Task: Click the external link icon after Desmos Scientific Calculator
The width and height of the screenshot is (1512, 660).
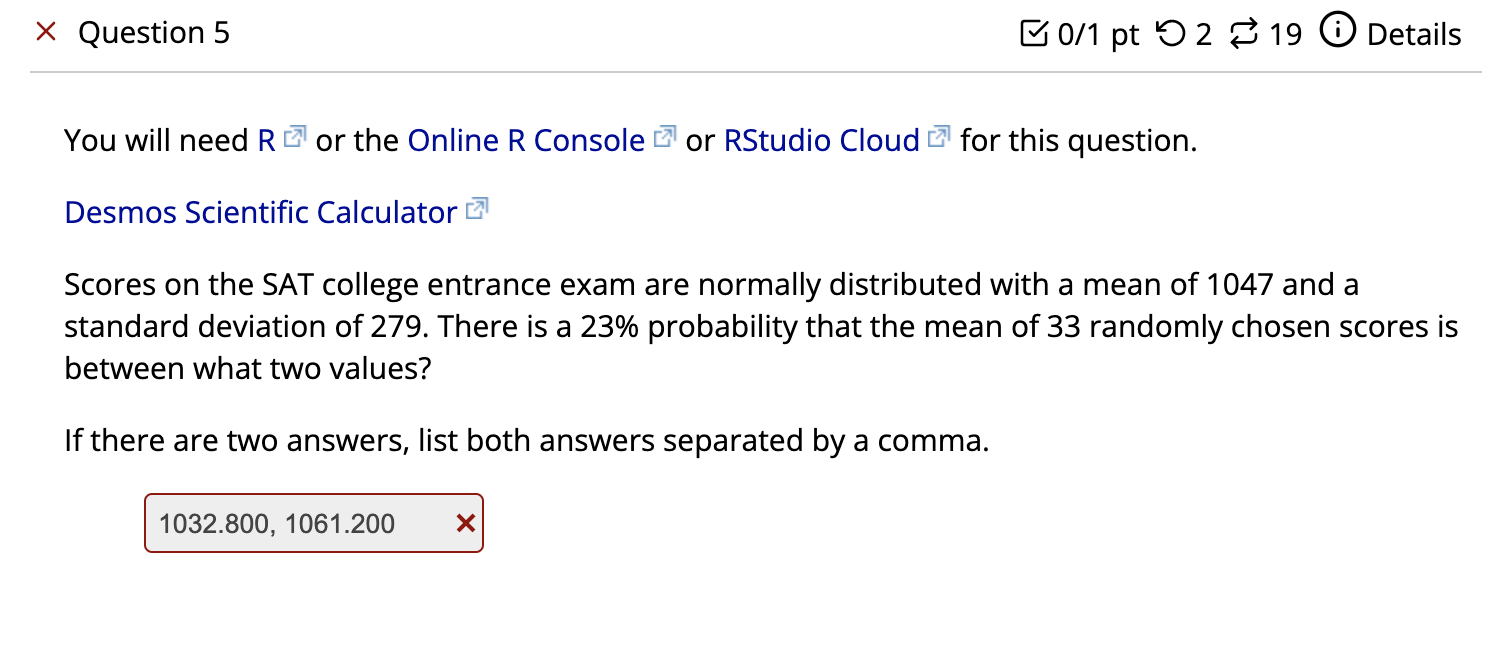Action: [477, 206]
